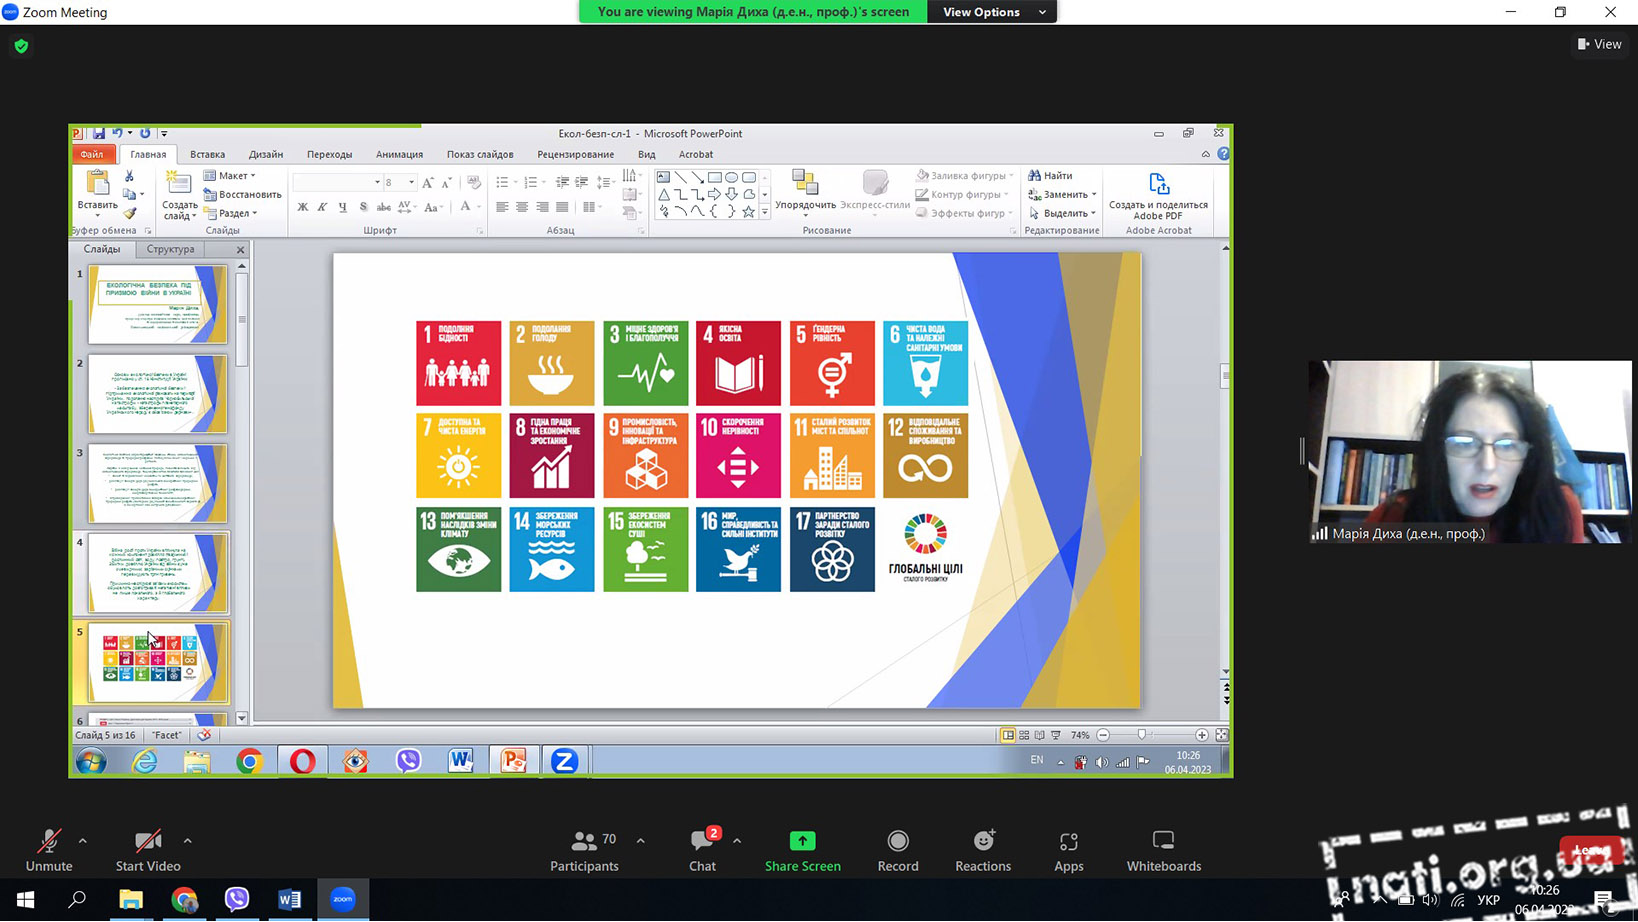Viewport: 1638px width, 922px height.
Task: Open Opera in shared screen taskbar
Action: tap(302, 761)
